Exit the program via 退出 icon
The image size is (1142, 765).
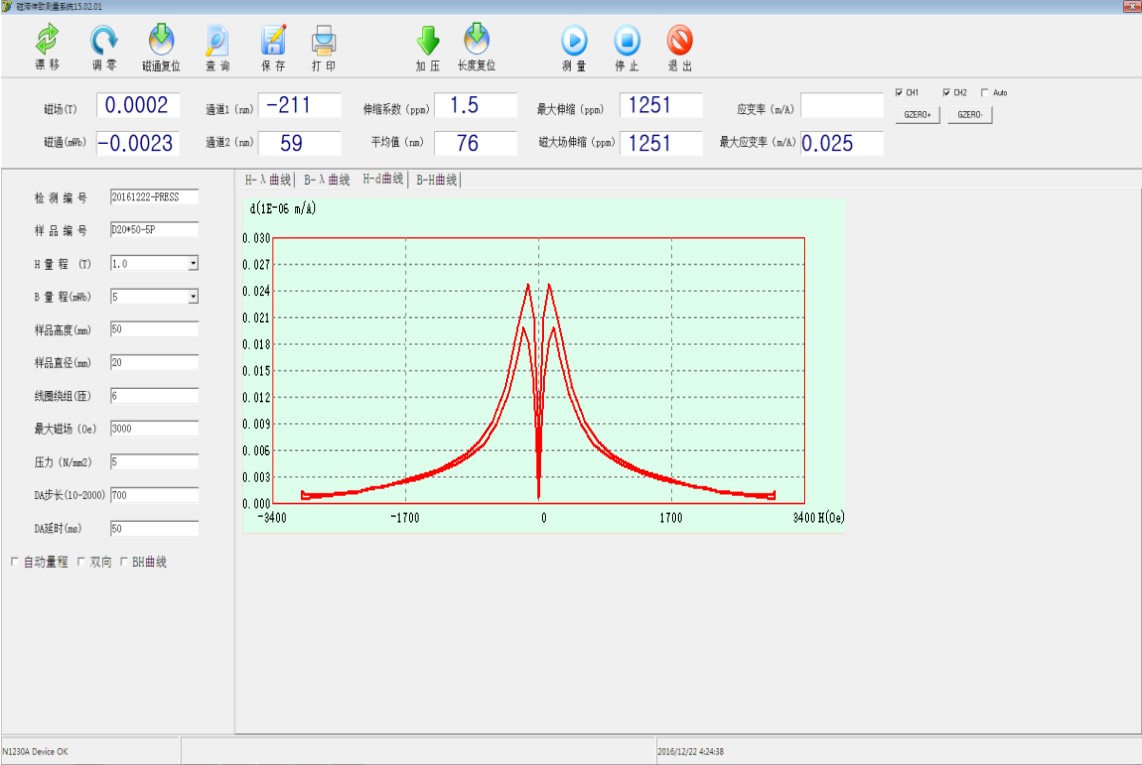(680, 41)
